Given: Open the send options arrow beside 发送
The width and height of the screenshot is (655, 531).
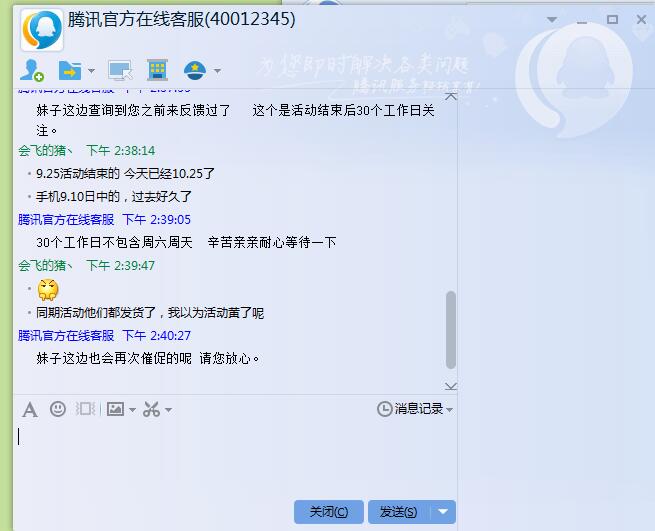Looking at the screenshot, I should coord(443,512).
